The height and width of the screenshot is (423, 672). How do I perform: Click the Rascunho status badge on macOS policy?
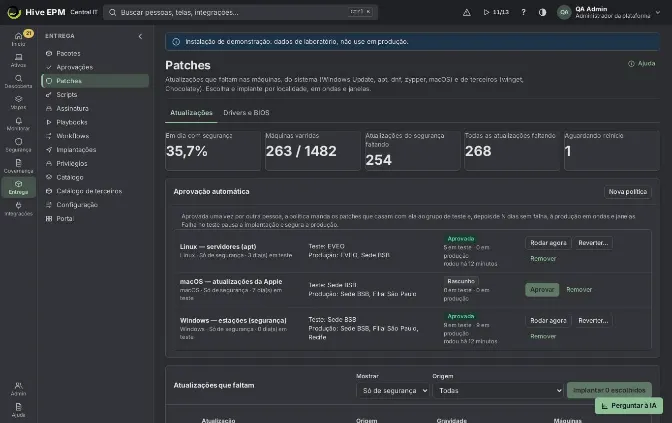coord(461,282)
